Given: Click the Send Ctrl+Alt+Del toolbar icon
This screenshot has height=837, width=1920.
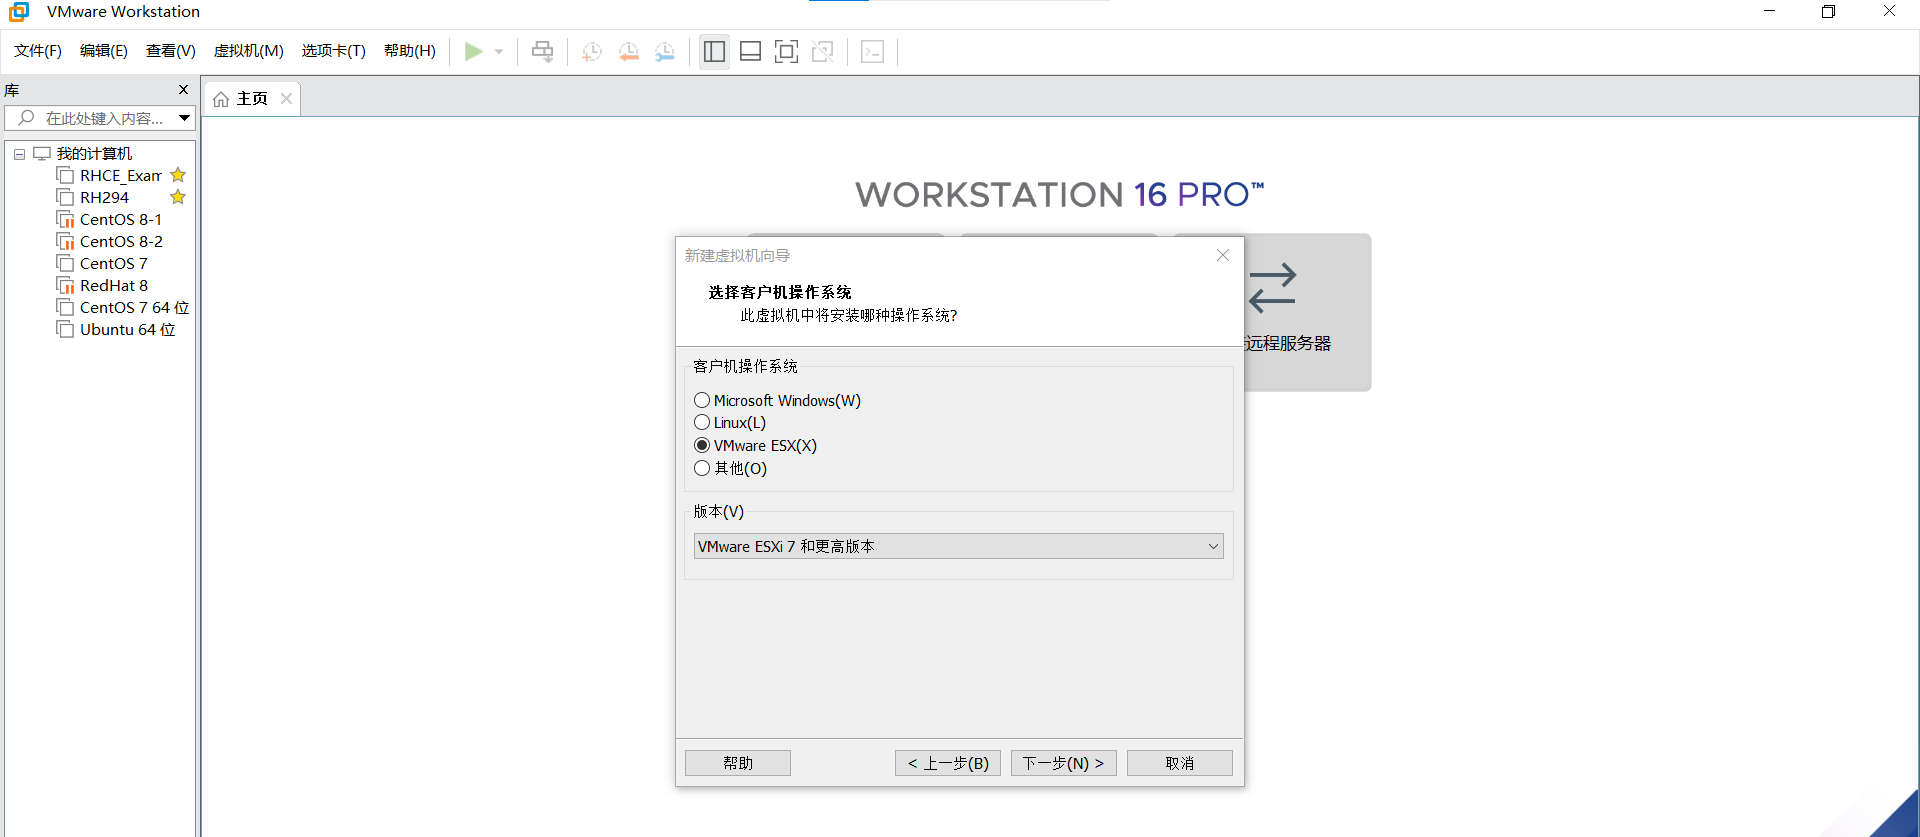Looking at the screenshot, I should 542,51.
